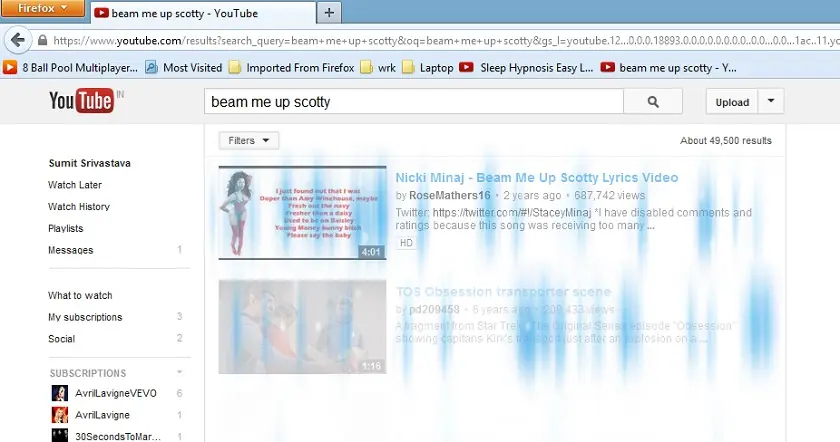The image size is (840, 442).
Task: Select What to watch in the sidebar
Action: (x=80, y=295)
